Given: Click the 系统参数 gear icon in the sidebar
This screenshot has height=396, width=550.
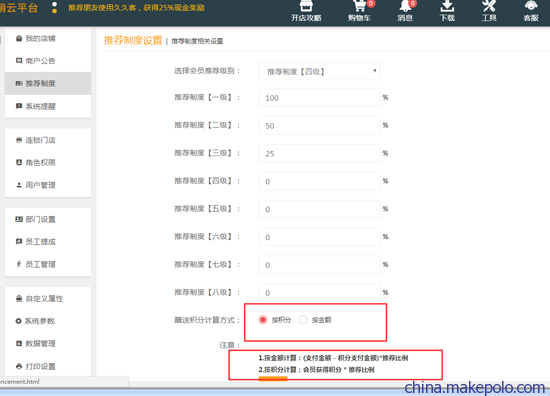Looking at the screenshot, I should [18, 321].
